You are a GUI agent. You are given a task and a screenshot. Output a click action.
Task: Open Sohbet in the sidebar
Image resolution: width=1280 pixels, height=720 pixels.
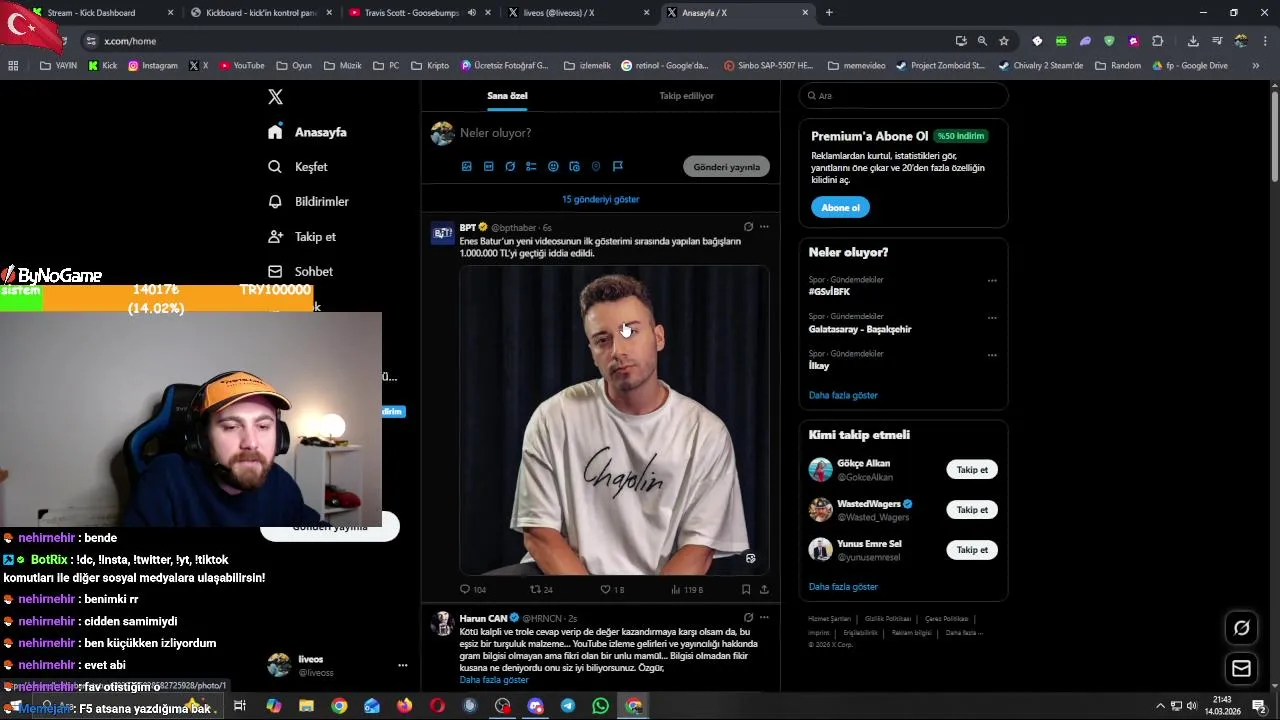pos(300,271)
